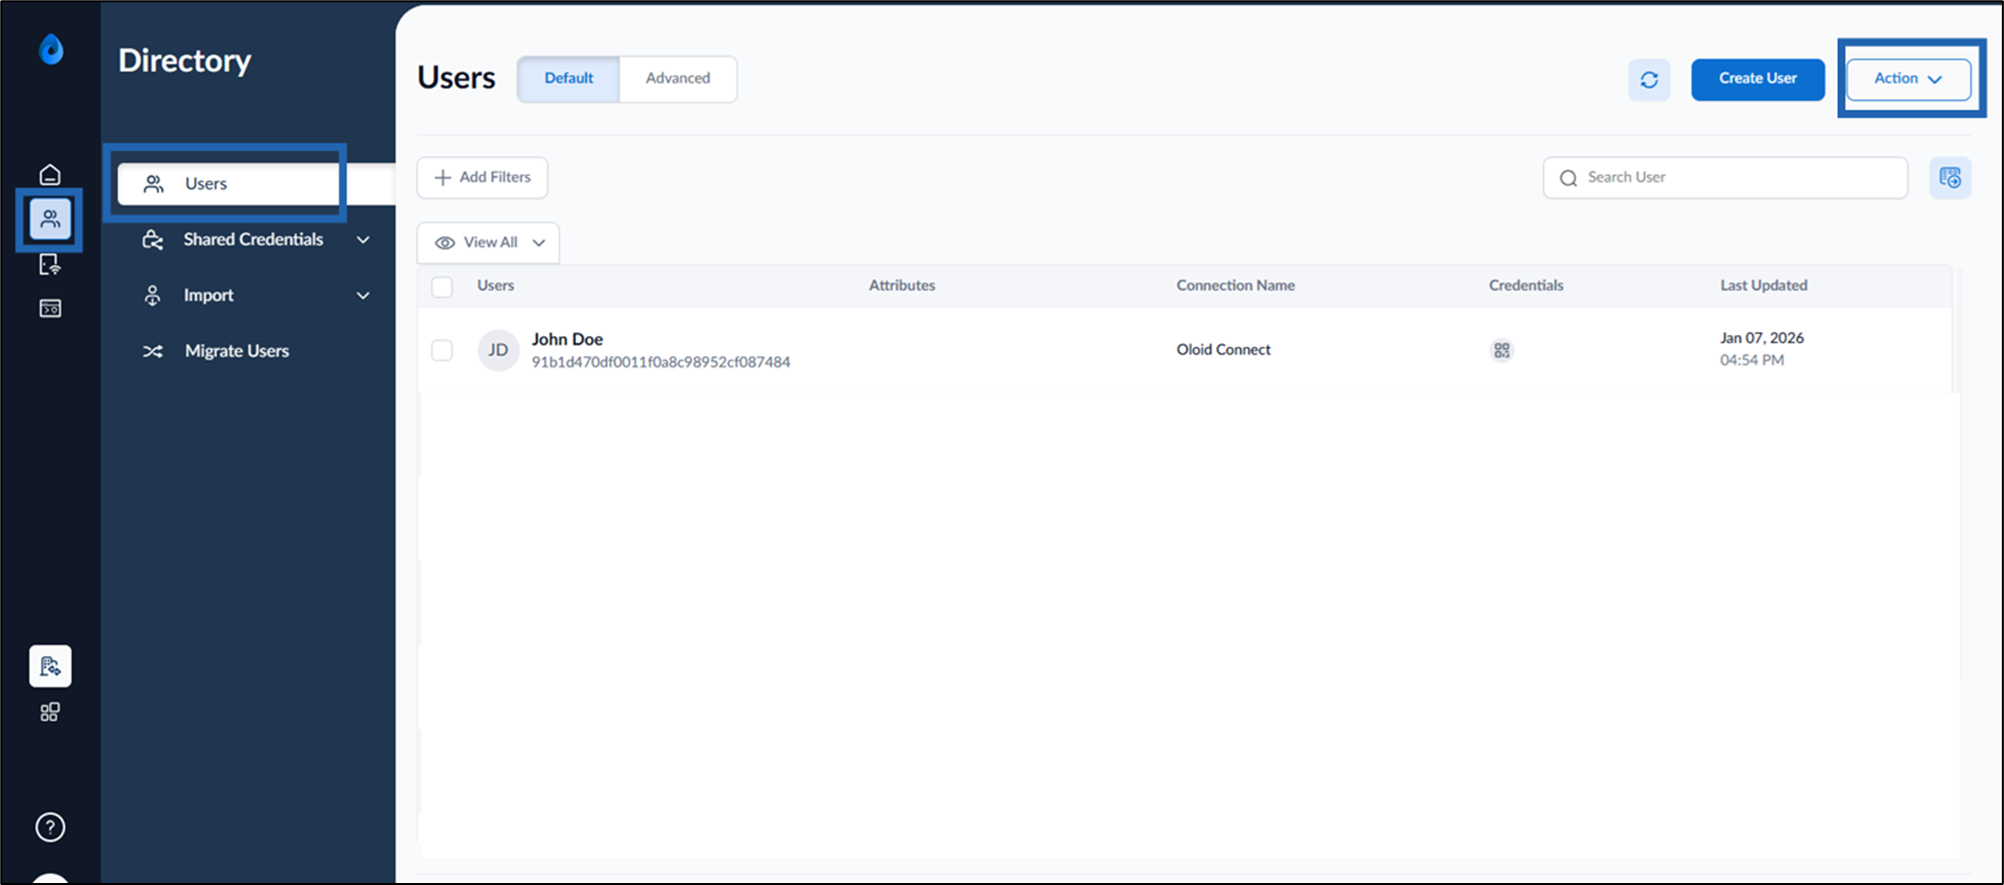Click the Attributes column header
This screenshot has width=2004, height=885.
[902, 286]
